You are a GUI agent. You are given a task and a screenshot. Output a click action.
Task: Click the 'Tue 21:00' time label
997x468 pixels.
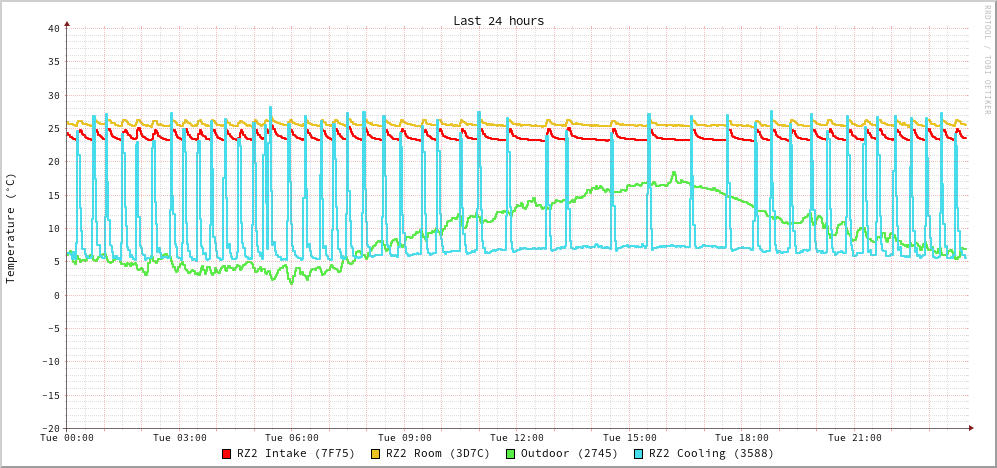click(855, 438)
